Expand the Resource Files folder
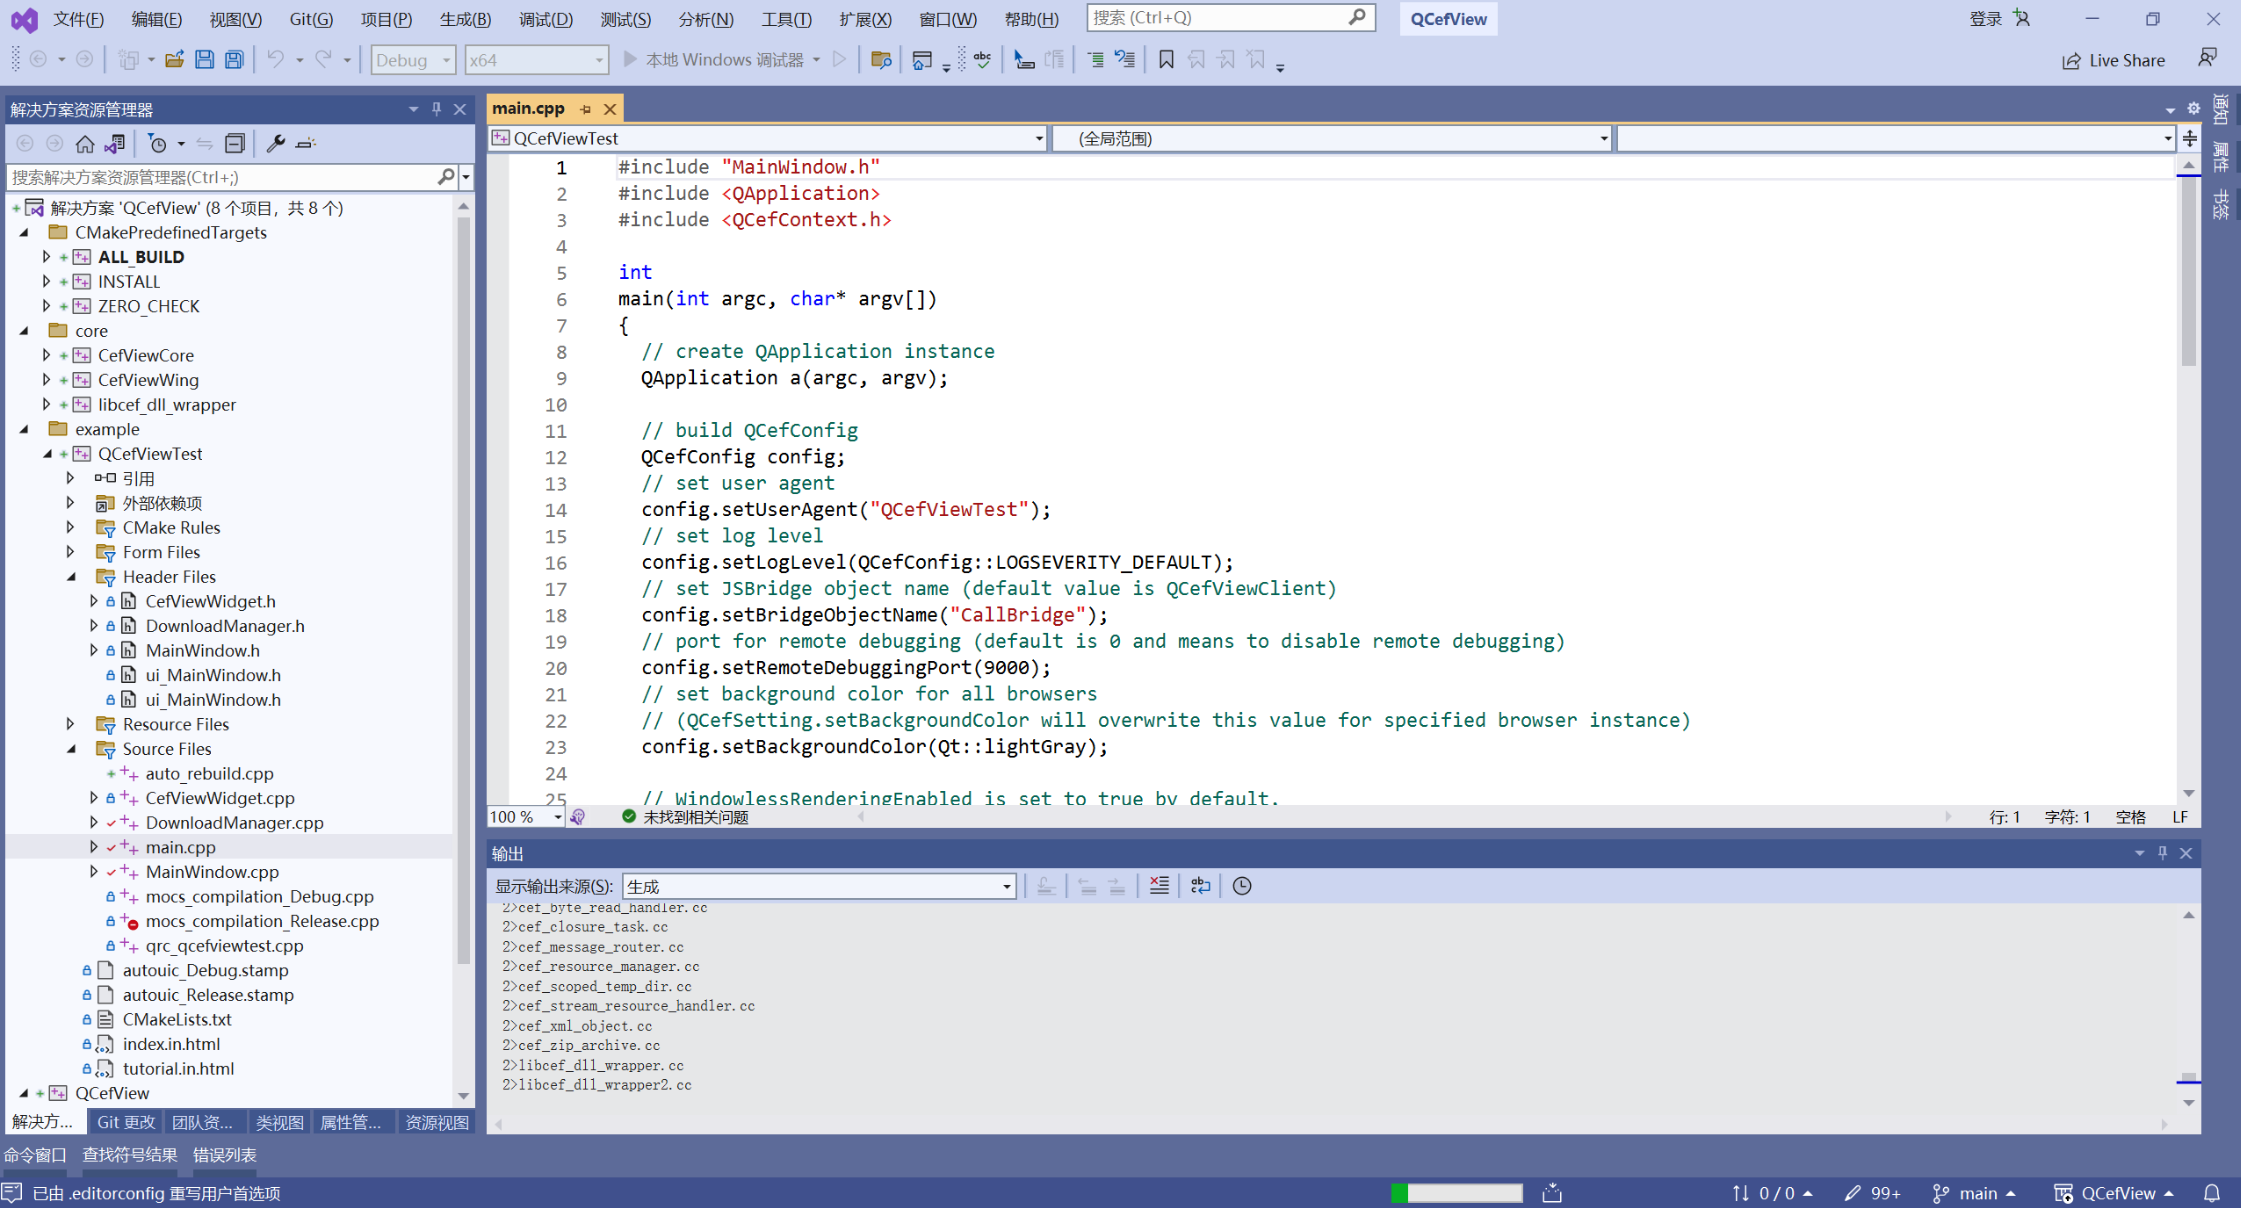 click(71, 724)
